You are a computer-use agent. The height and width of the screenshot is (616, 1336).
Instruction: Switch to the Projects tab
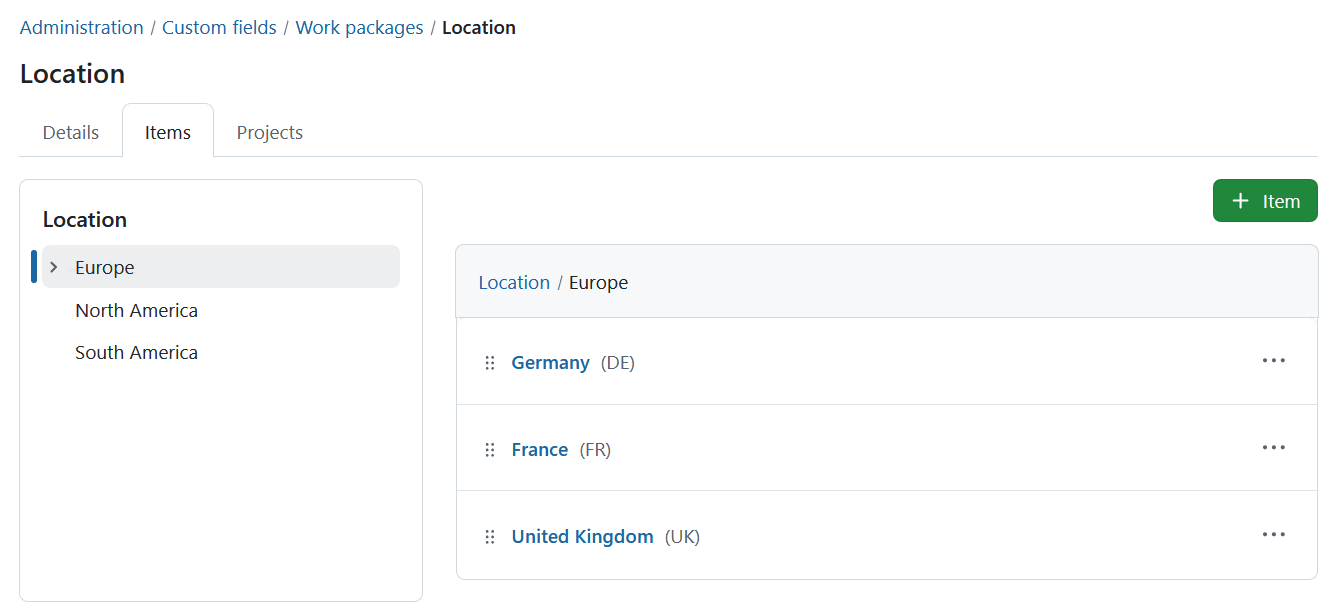(269, 131)
